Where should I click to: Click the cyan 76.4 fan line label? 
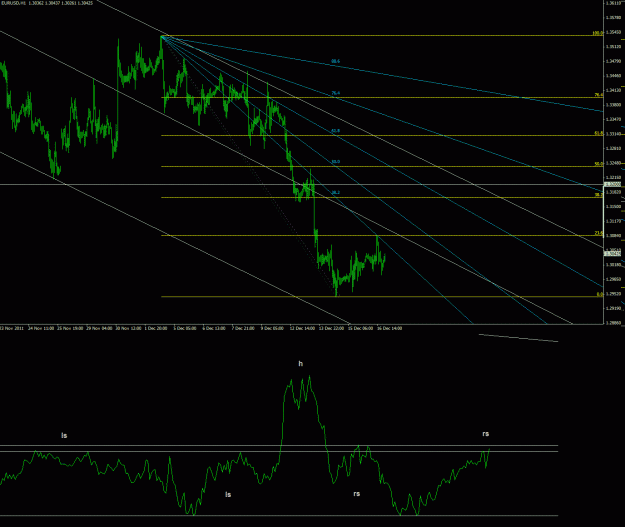click(336, 93)
